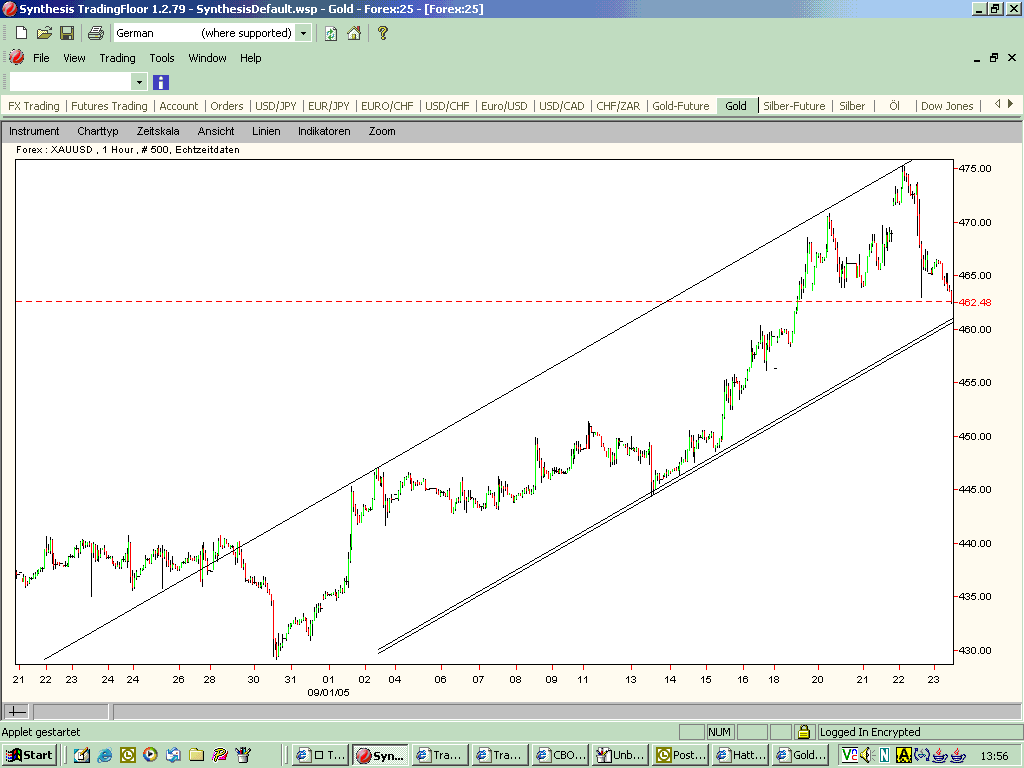Click the Refresh page icon
1024x768 pixels.
[331, 33]
